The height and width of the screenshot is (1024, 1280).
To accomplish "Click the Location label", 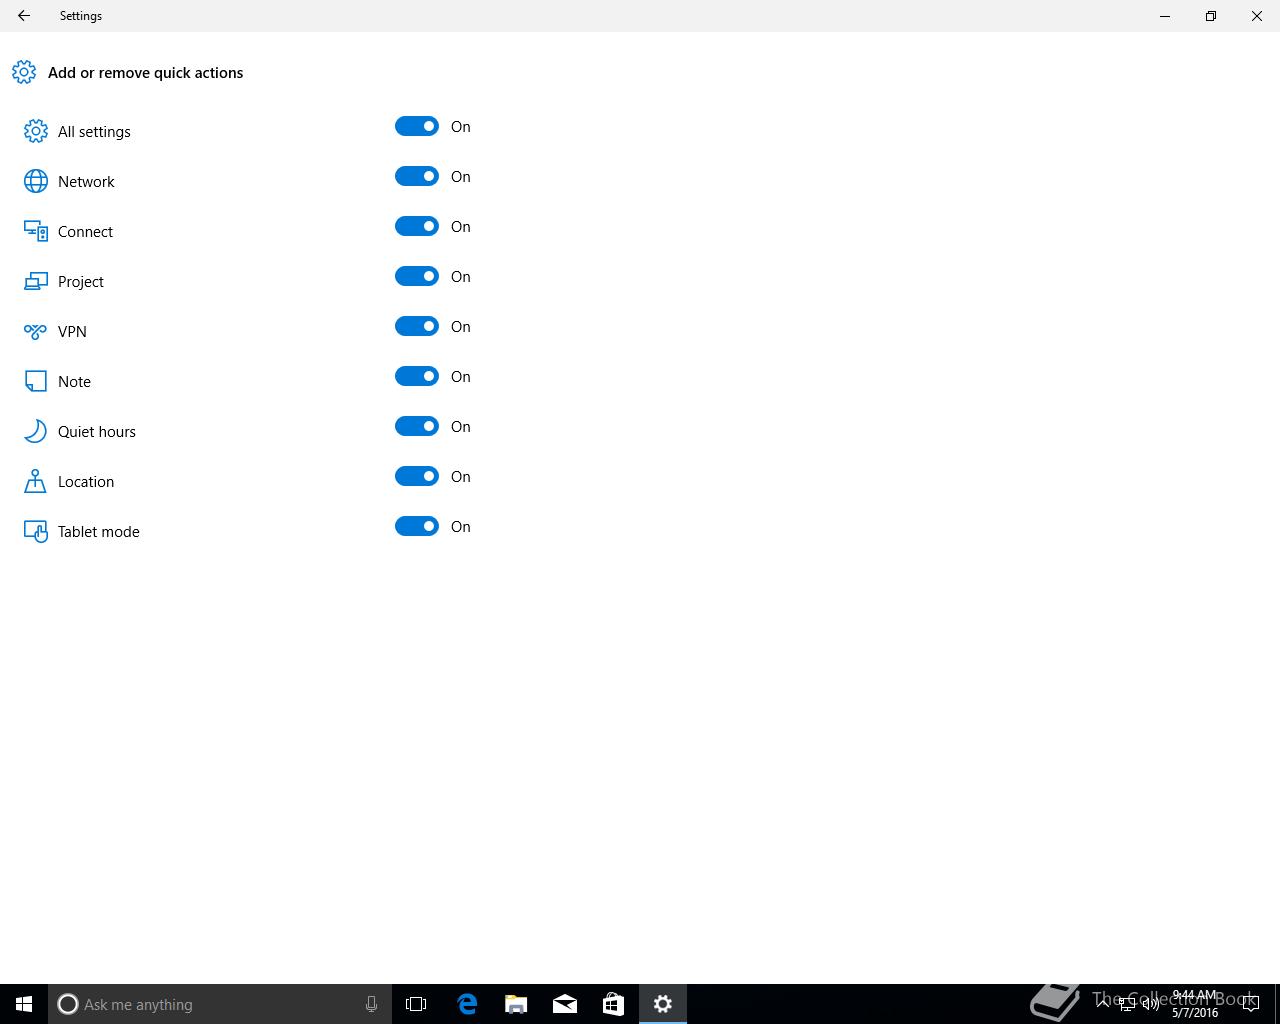I will click(86, 482).
